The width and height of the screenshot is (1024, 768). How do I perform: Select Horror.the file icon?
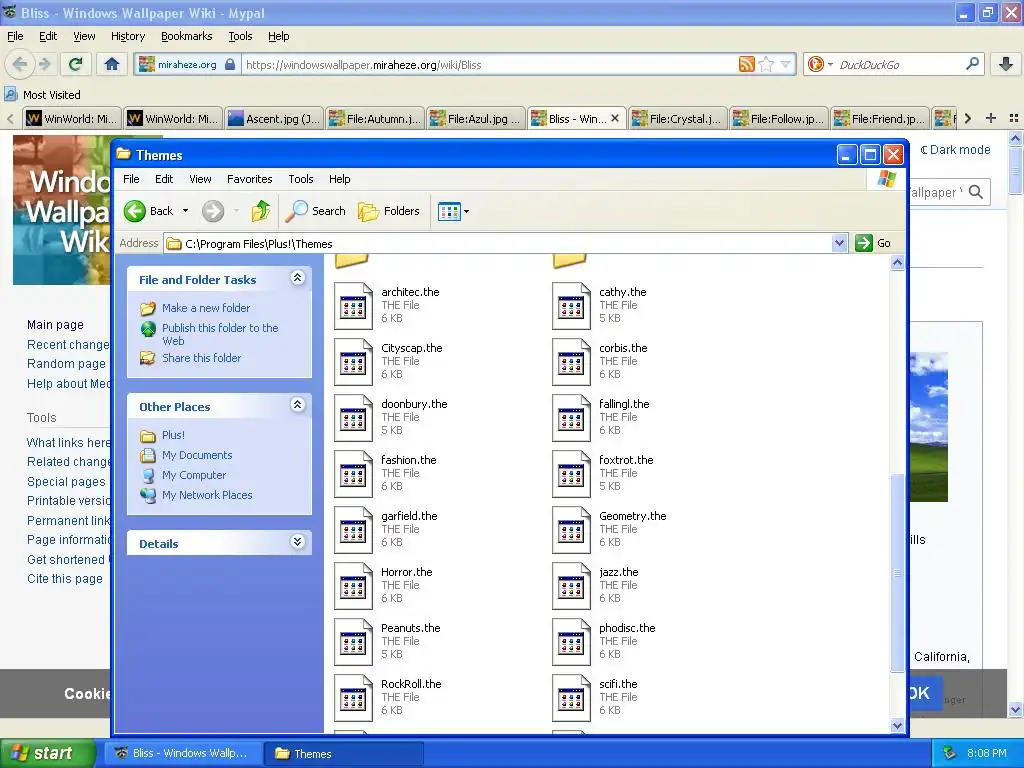(353, 586)
